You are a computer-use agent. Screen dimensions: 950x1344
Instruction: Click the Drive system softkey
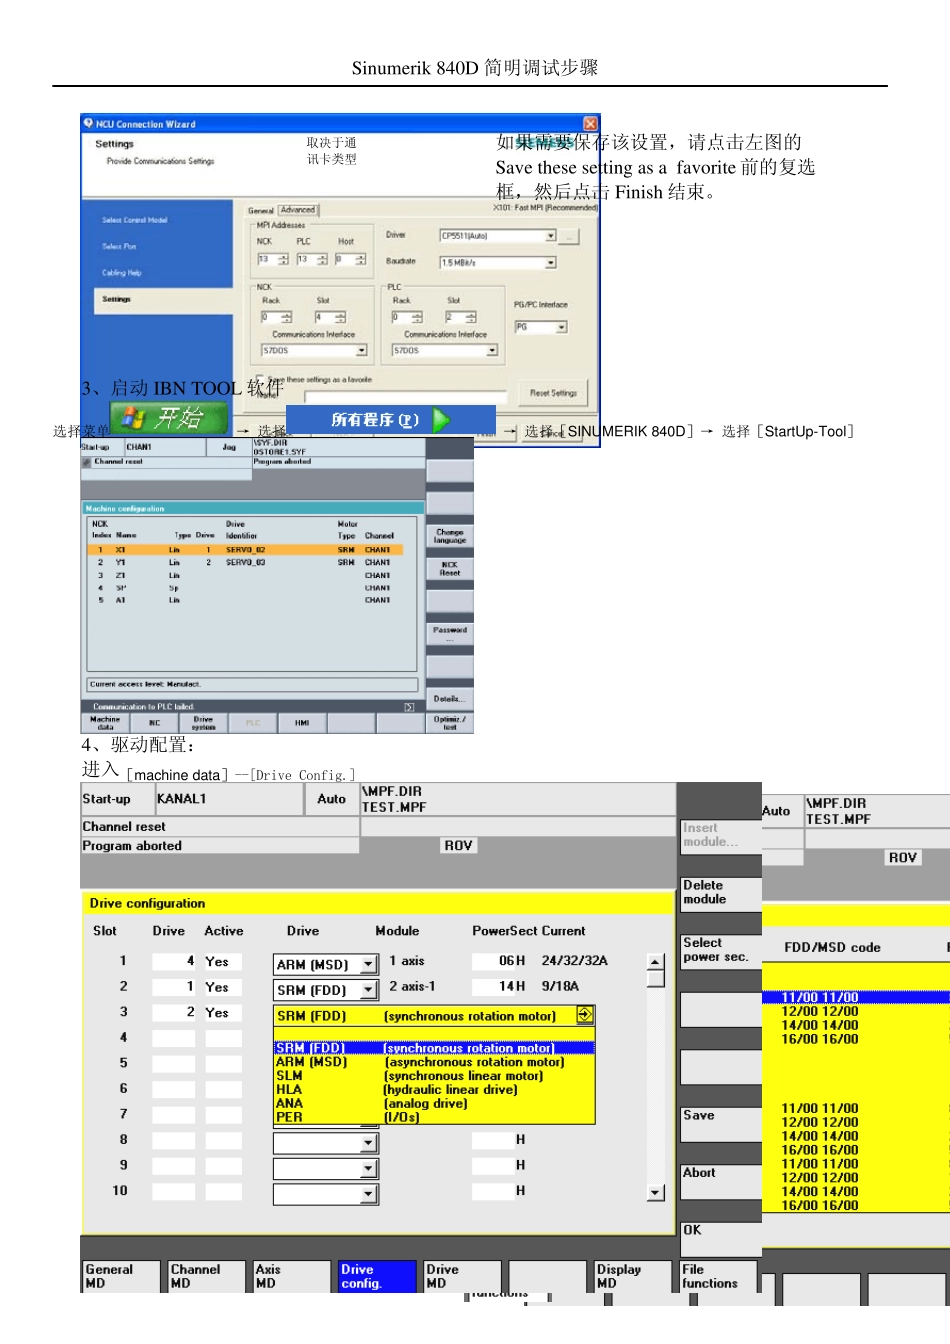click(203, 722)
